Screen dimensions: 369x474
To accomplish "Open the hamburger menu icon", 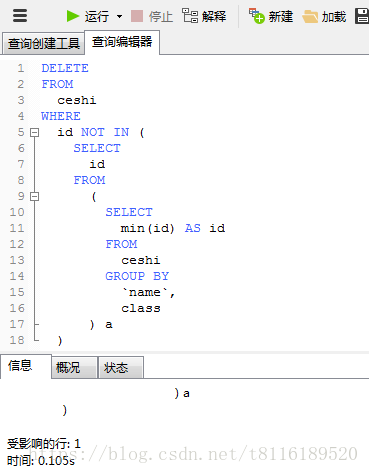I will point(20,16).
